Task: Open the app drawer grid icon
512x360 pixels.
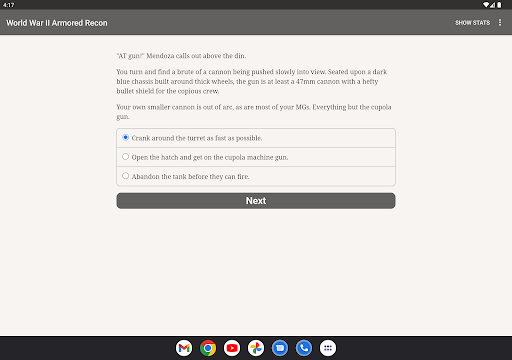Action: pos(328,348)
